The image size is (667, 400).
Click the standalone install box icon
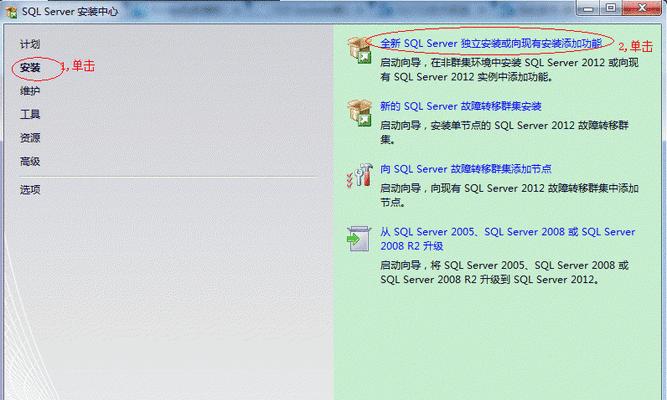point(360,50)
